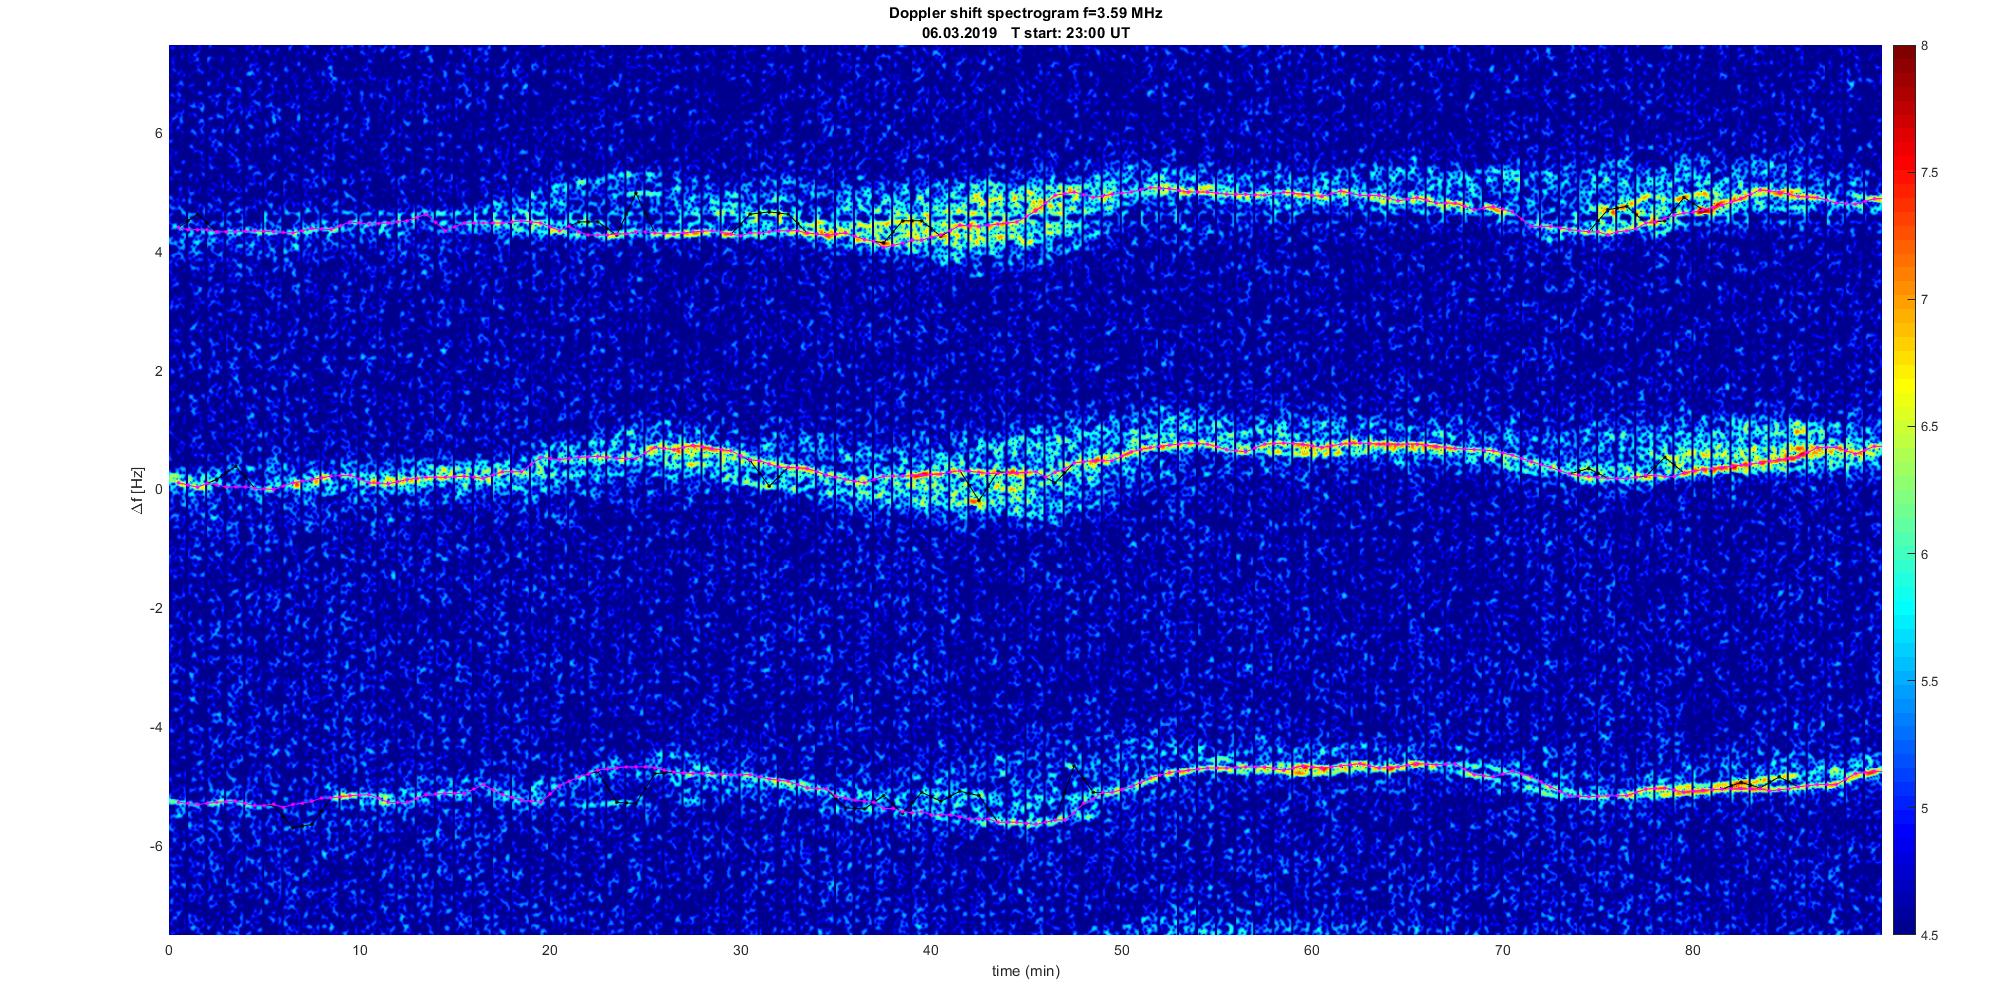Click the middle Doppler trace at 60 minutes

pos(1311,445)
